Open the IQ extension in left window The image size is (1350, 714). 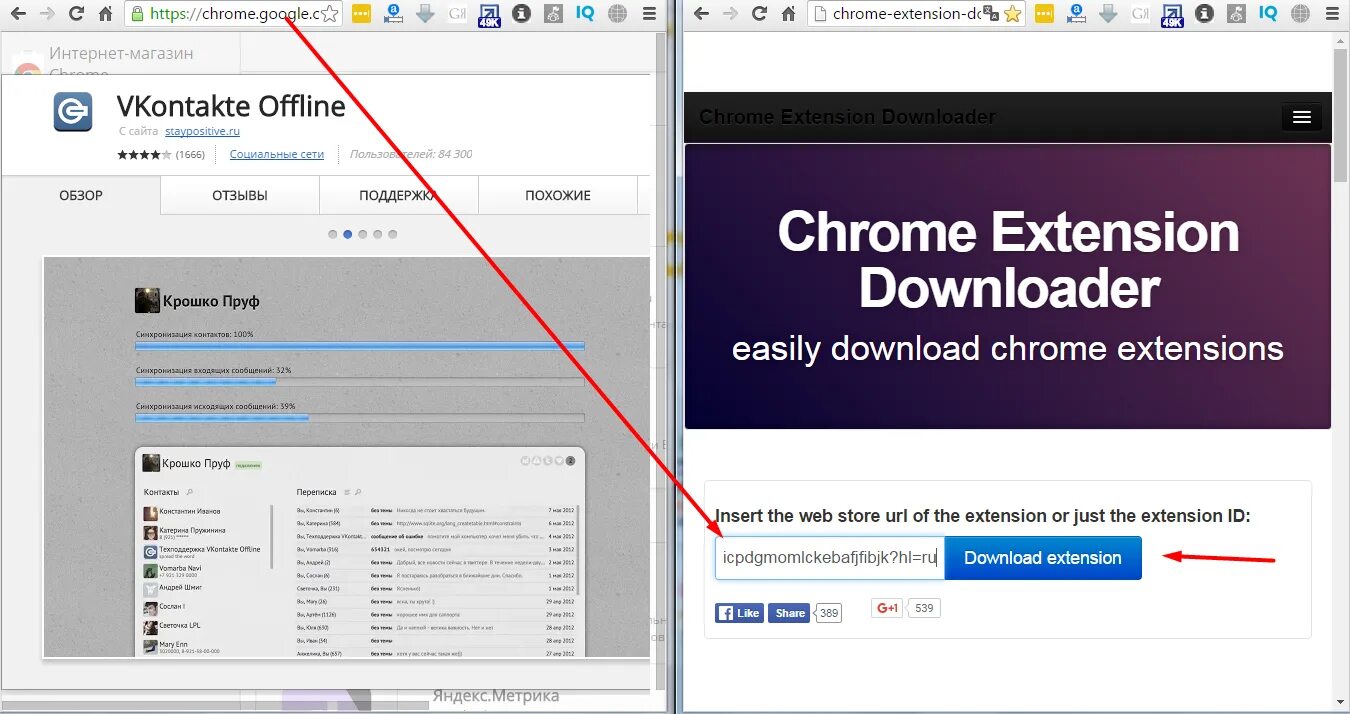(585, 14)
